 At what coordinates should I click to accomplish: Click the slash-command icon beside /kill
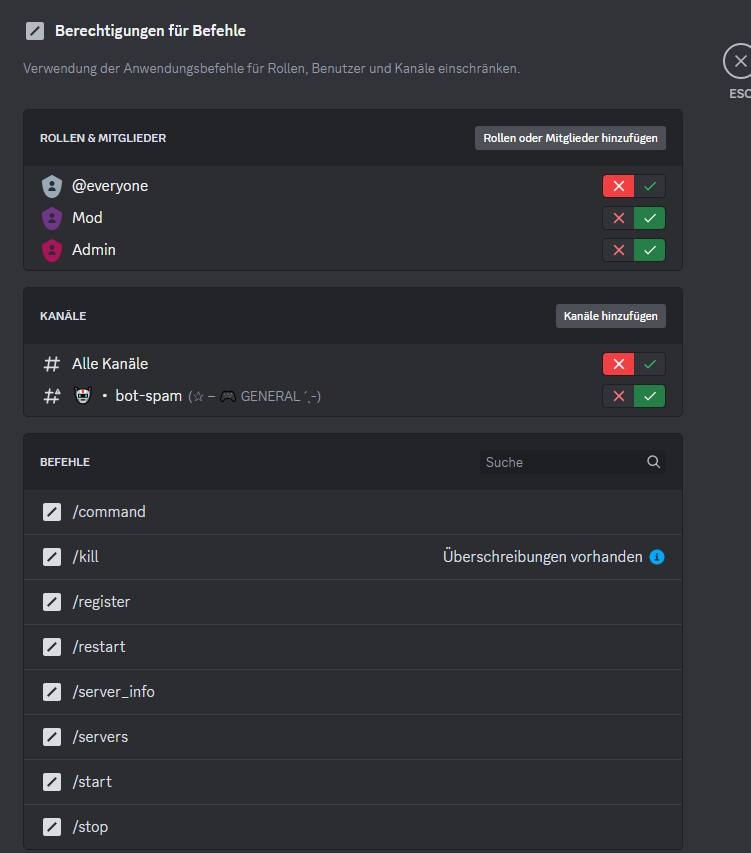click(x=51, y=557)
